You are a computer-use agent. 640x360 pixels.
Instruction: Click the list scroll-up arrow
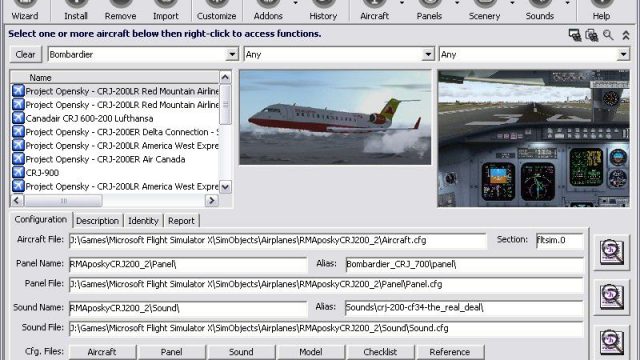pyautogui.click(x=225, y=77)
